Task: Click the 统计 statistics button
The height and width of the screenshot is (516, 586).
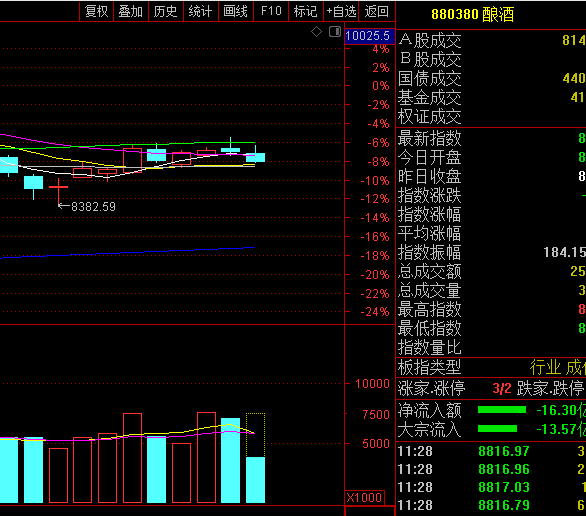Action: [200, 11]
